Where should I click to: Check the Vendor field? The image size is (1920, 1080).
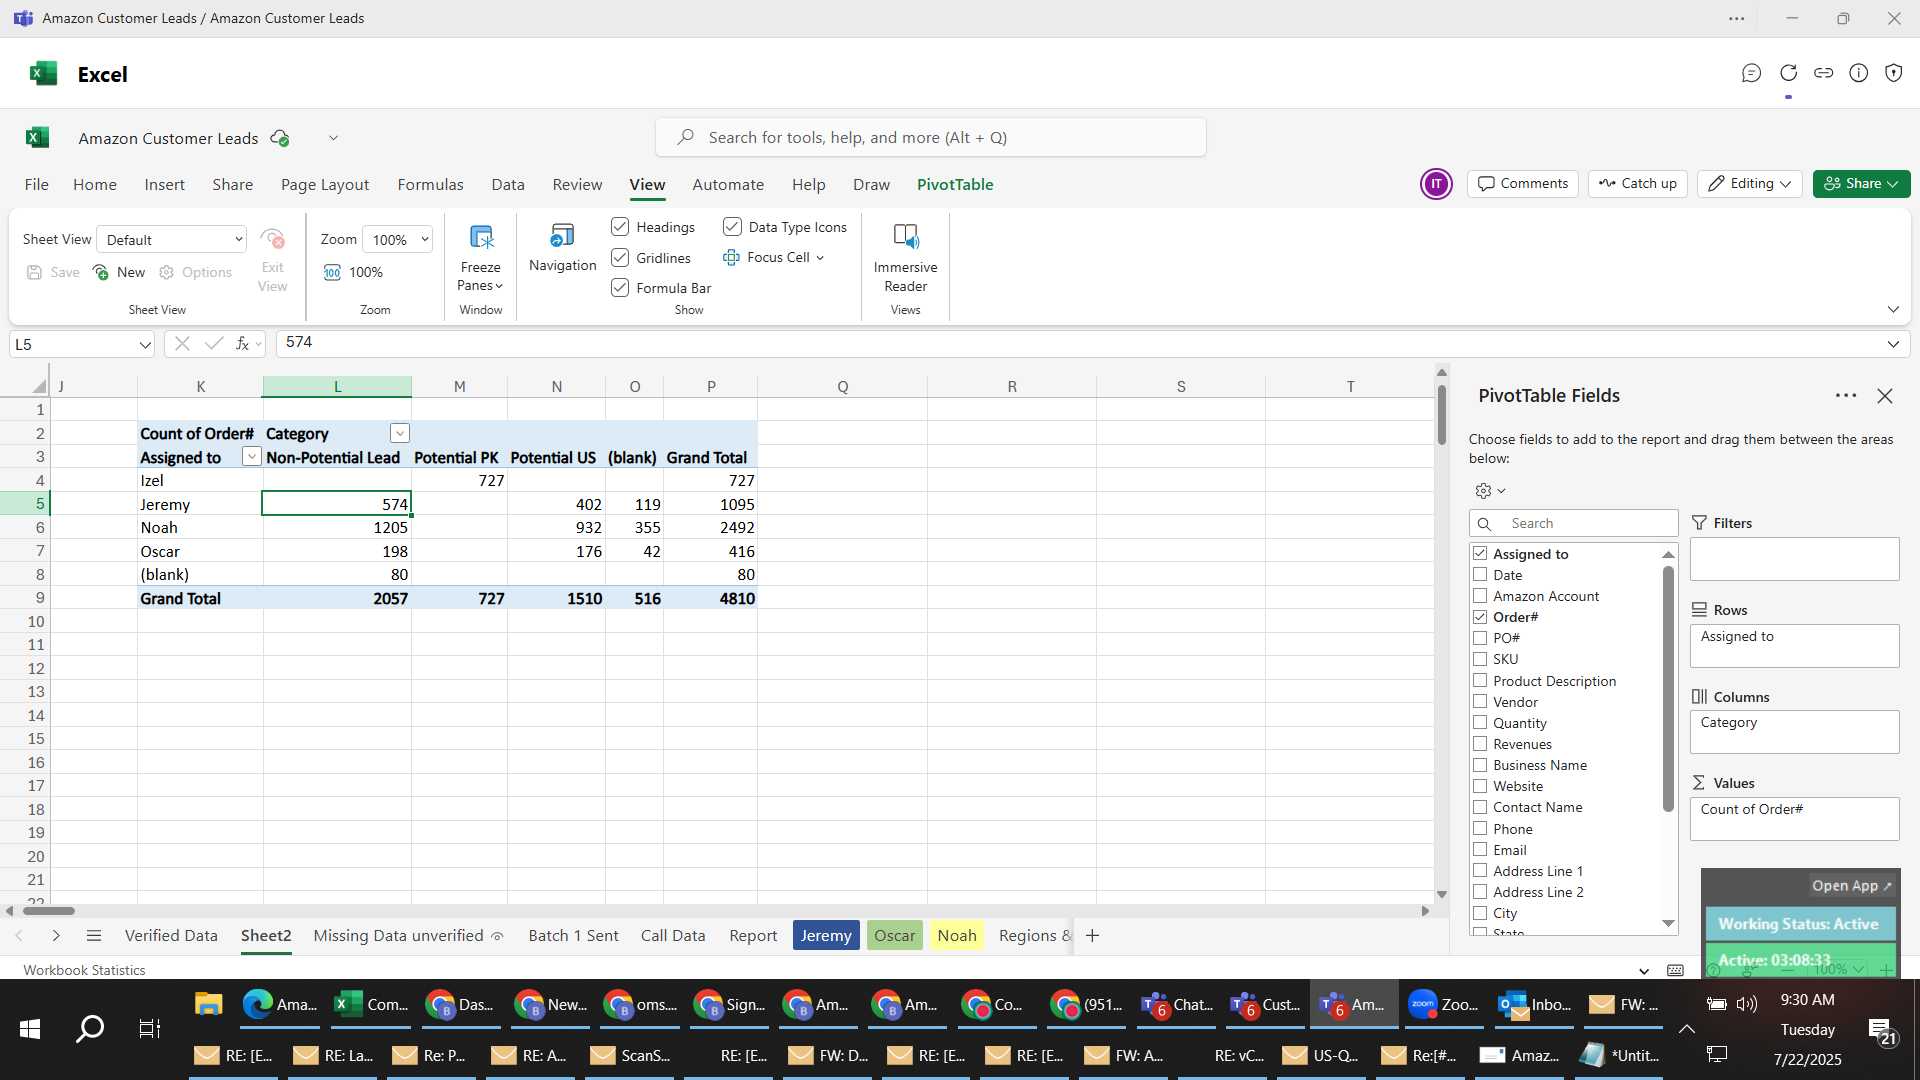(x=1480, y=701)
